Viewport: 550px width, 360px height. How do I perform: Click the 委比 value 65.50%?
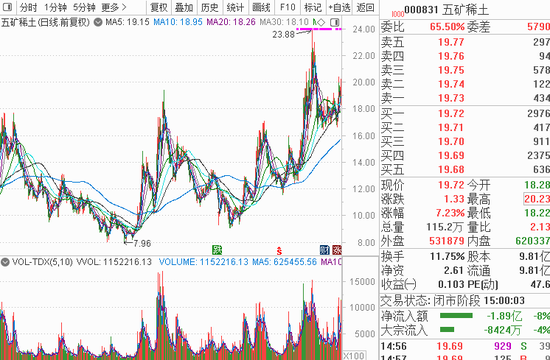coord(447,27)
